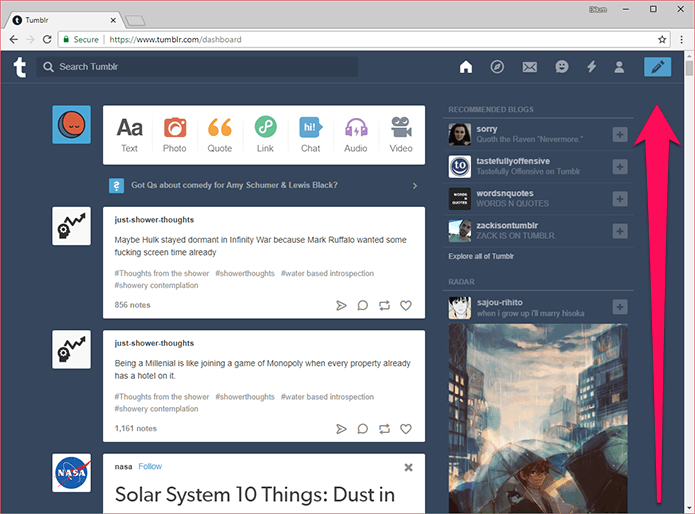Create a new Video post
Screen dimensions: 695x514
(401, 135)
